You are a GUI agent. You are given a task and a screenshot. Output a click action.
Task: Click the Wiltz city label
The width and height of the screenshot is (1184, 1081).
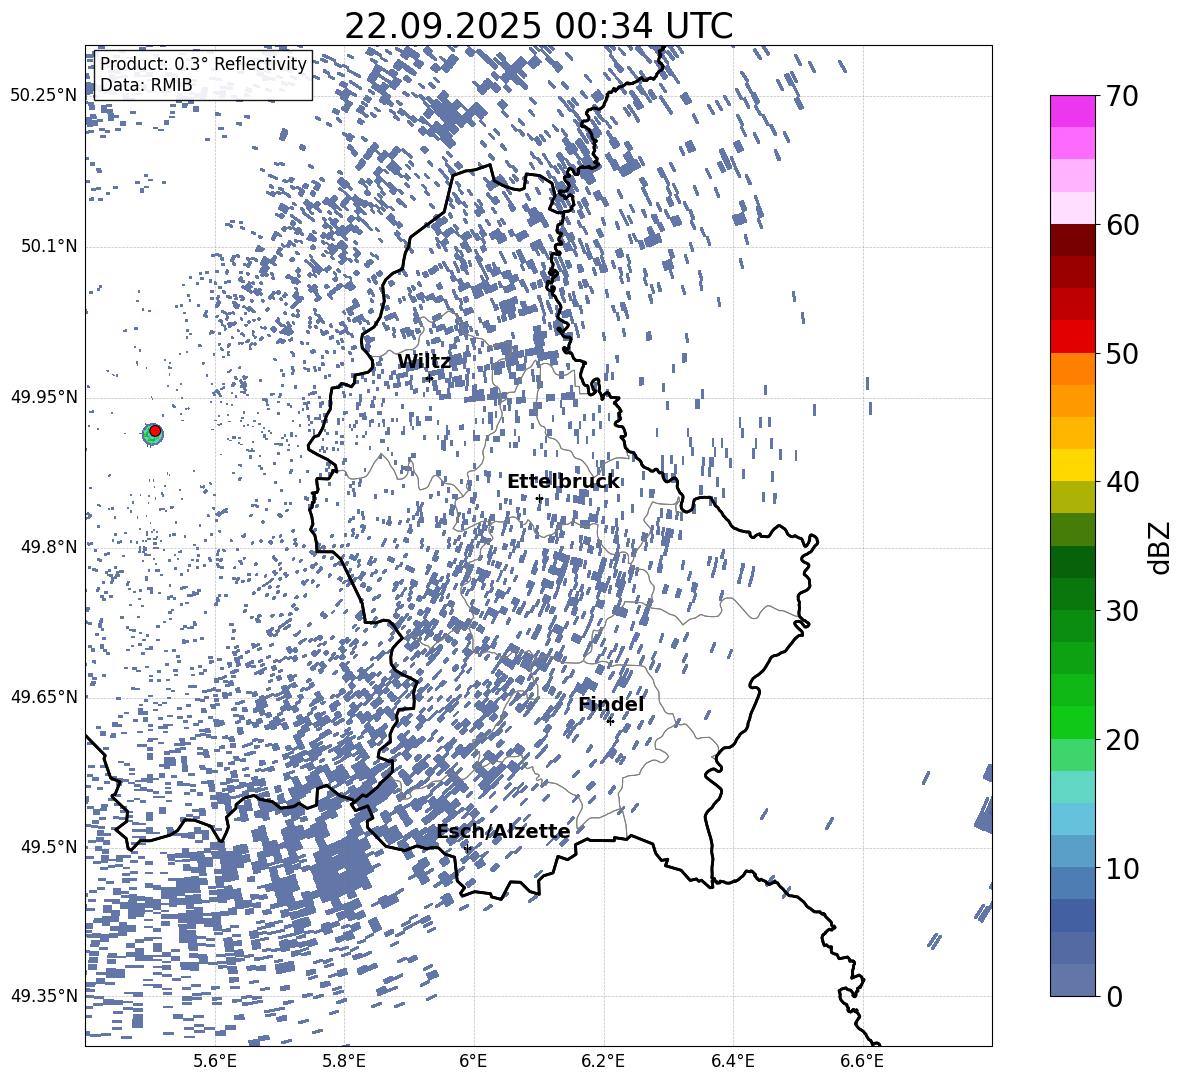[424, 362]
